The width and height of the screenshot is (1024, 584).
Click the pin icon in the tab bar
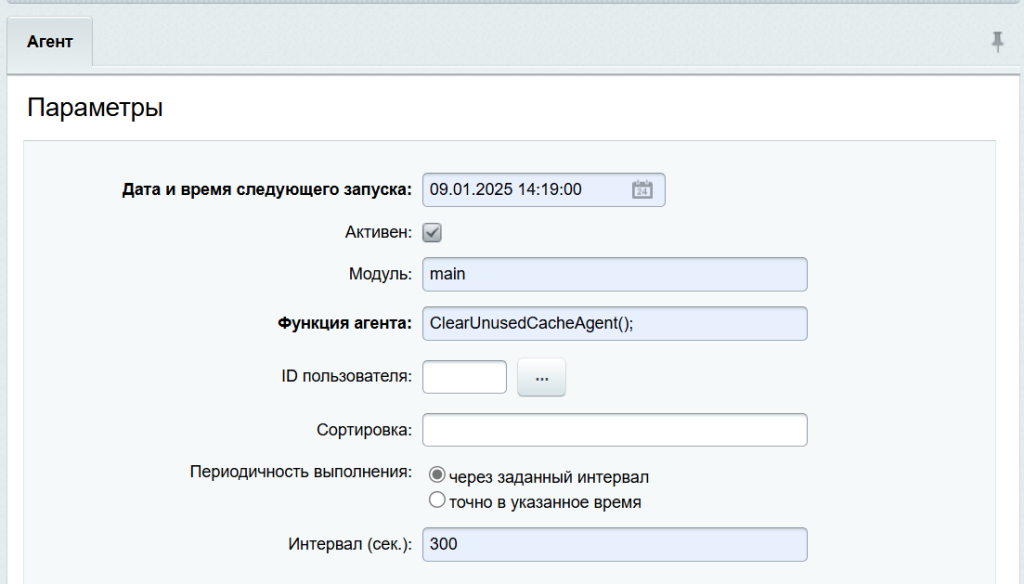[997, 42]
